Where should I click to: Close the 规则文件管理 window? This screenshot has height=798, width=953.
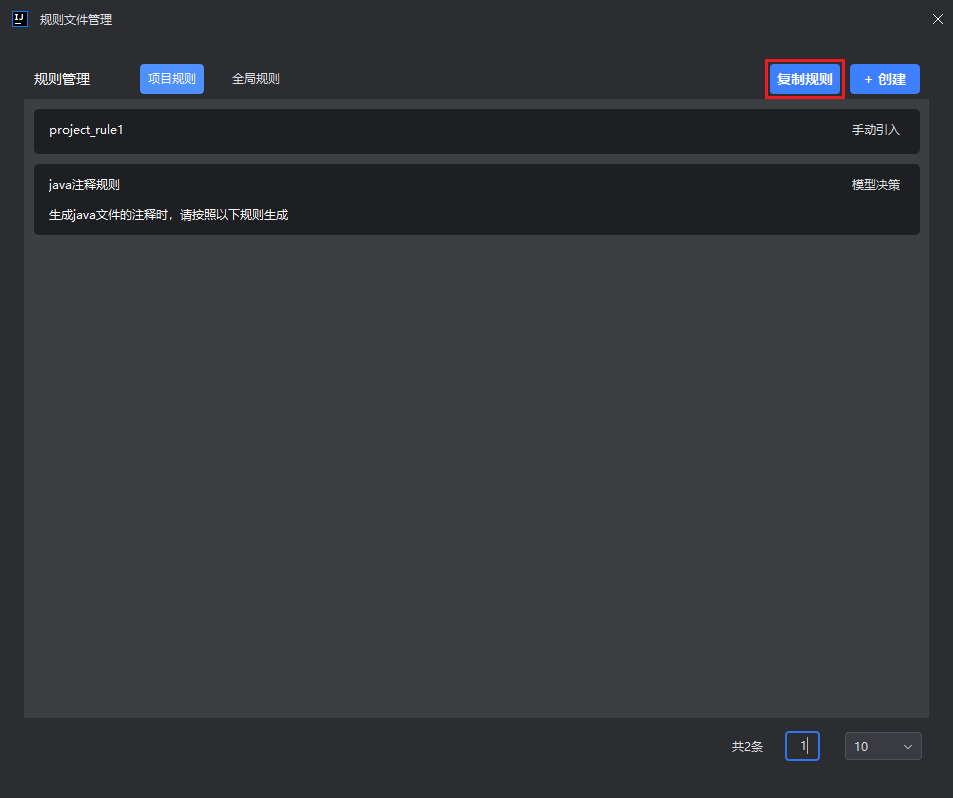tap(937, 19)
